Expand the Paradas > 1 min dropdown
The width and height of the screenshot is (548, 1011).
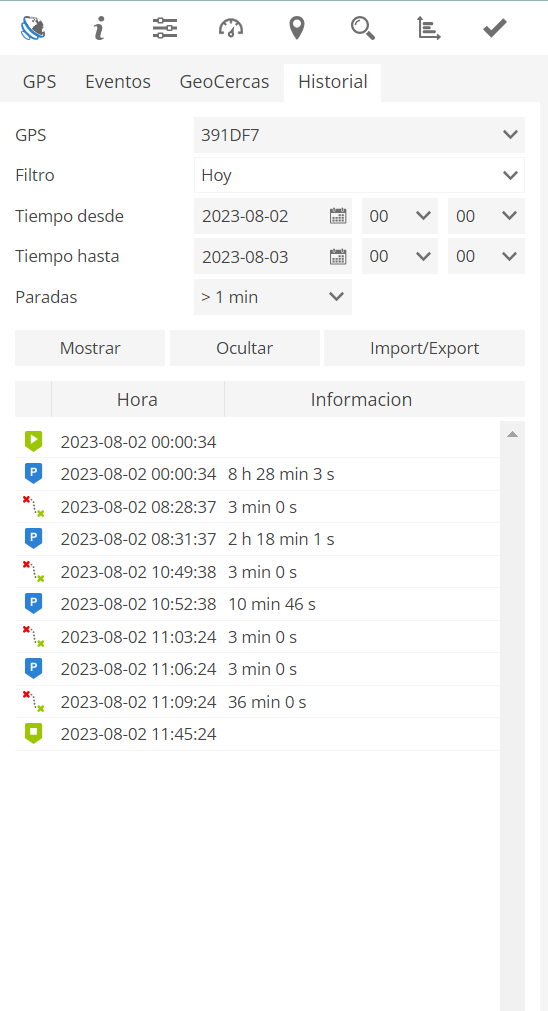point(273,297)
